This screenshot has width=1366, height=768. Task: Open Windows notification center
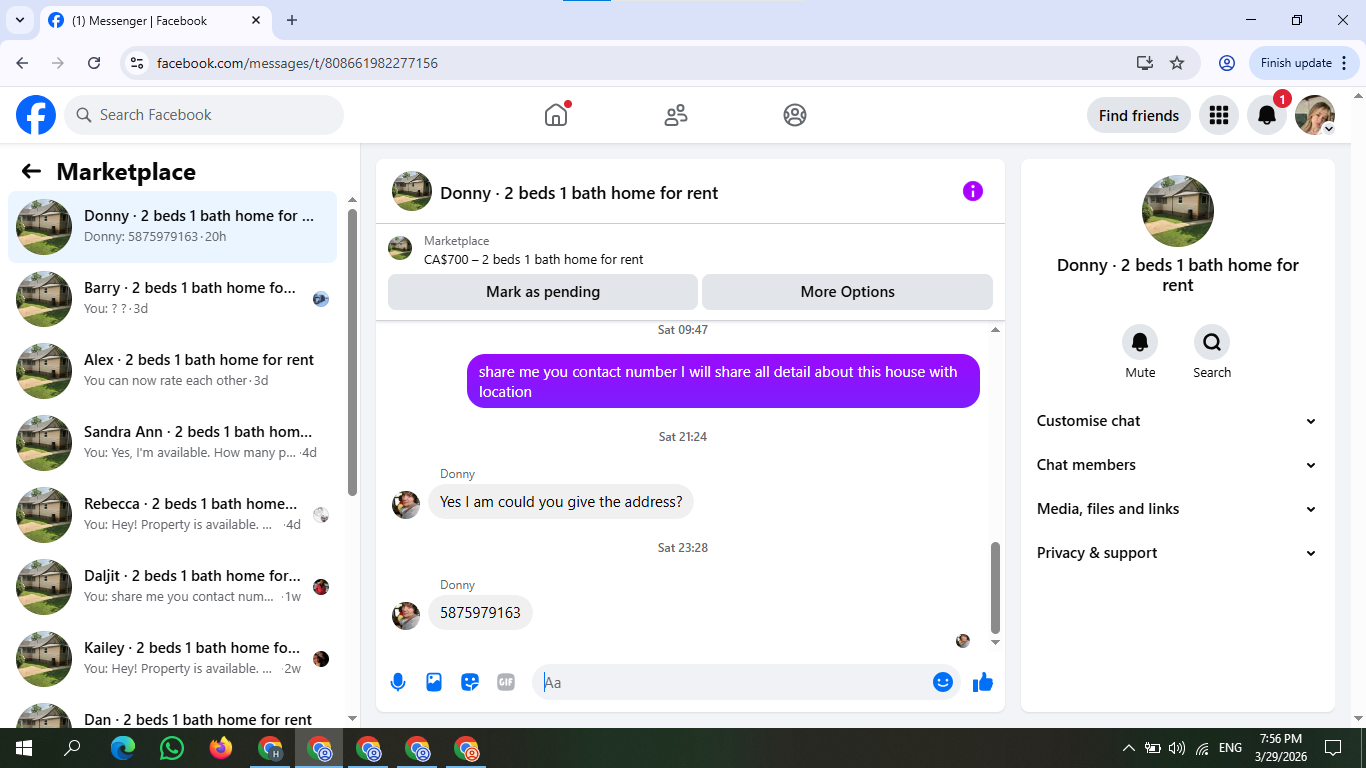(1332, 747)
